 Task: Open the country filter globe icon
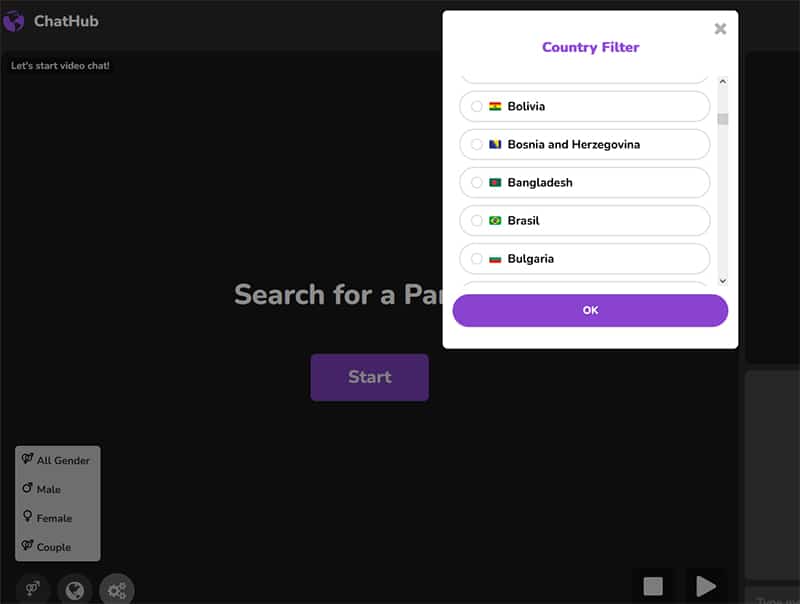74,590
